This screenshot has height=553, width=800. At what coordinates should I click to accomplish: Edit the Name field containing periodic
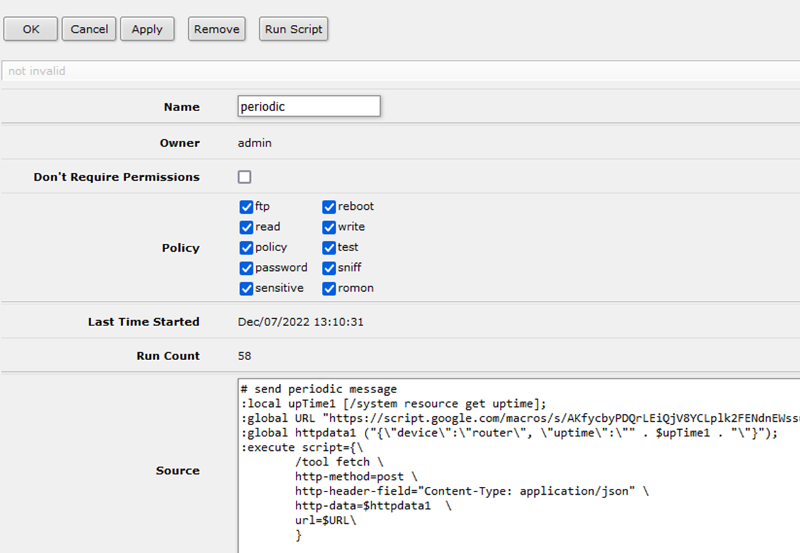tap(309, 107)
